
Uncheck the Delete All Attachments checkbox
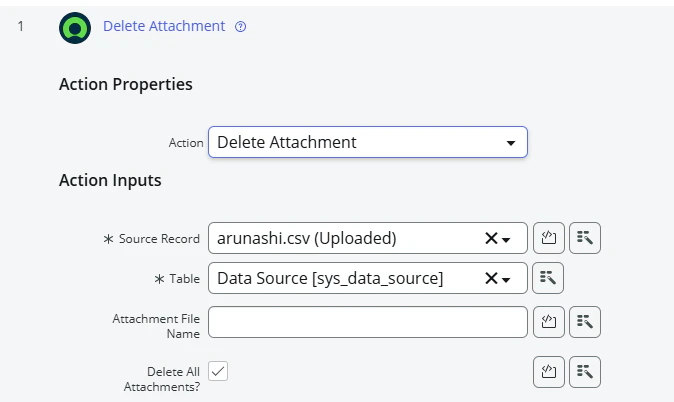pos(218,371)
